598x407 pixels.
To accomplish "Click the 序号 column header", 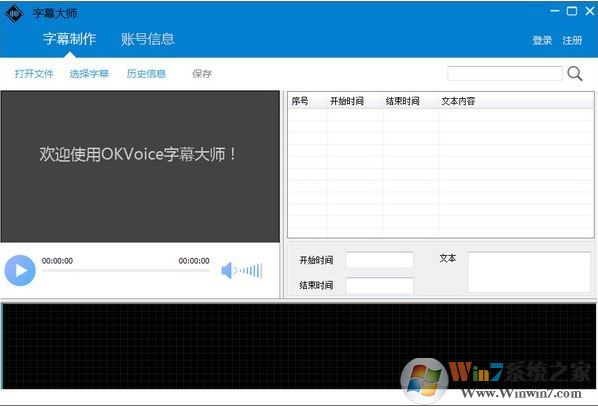I will (307, 101).
